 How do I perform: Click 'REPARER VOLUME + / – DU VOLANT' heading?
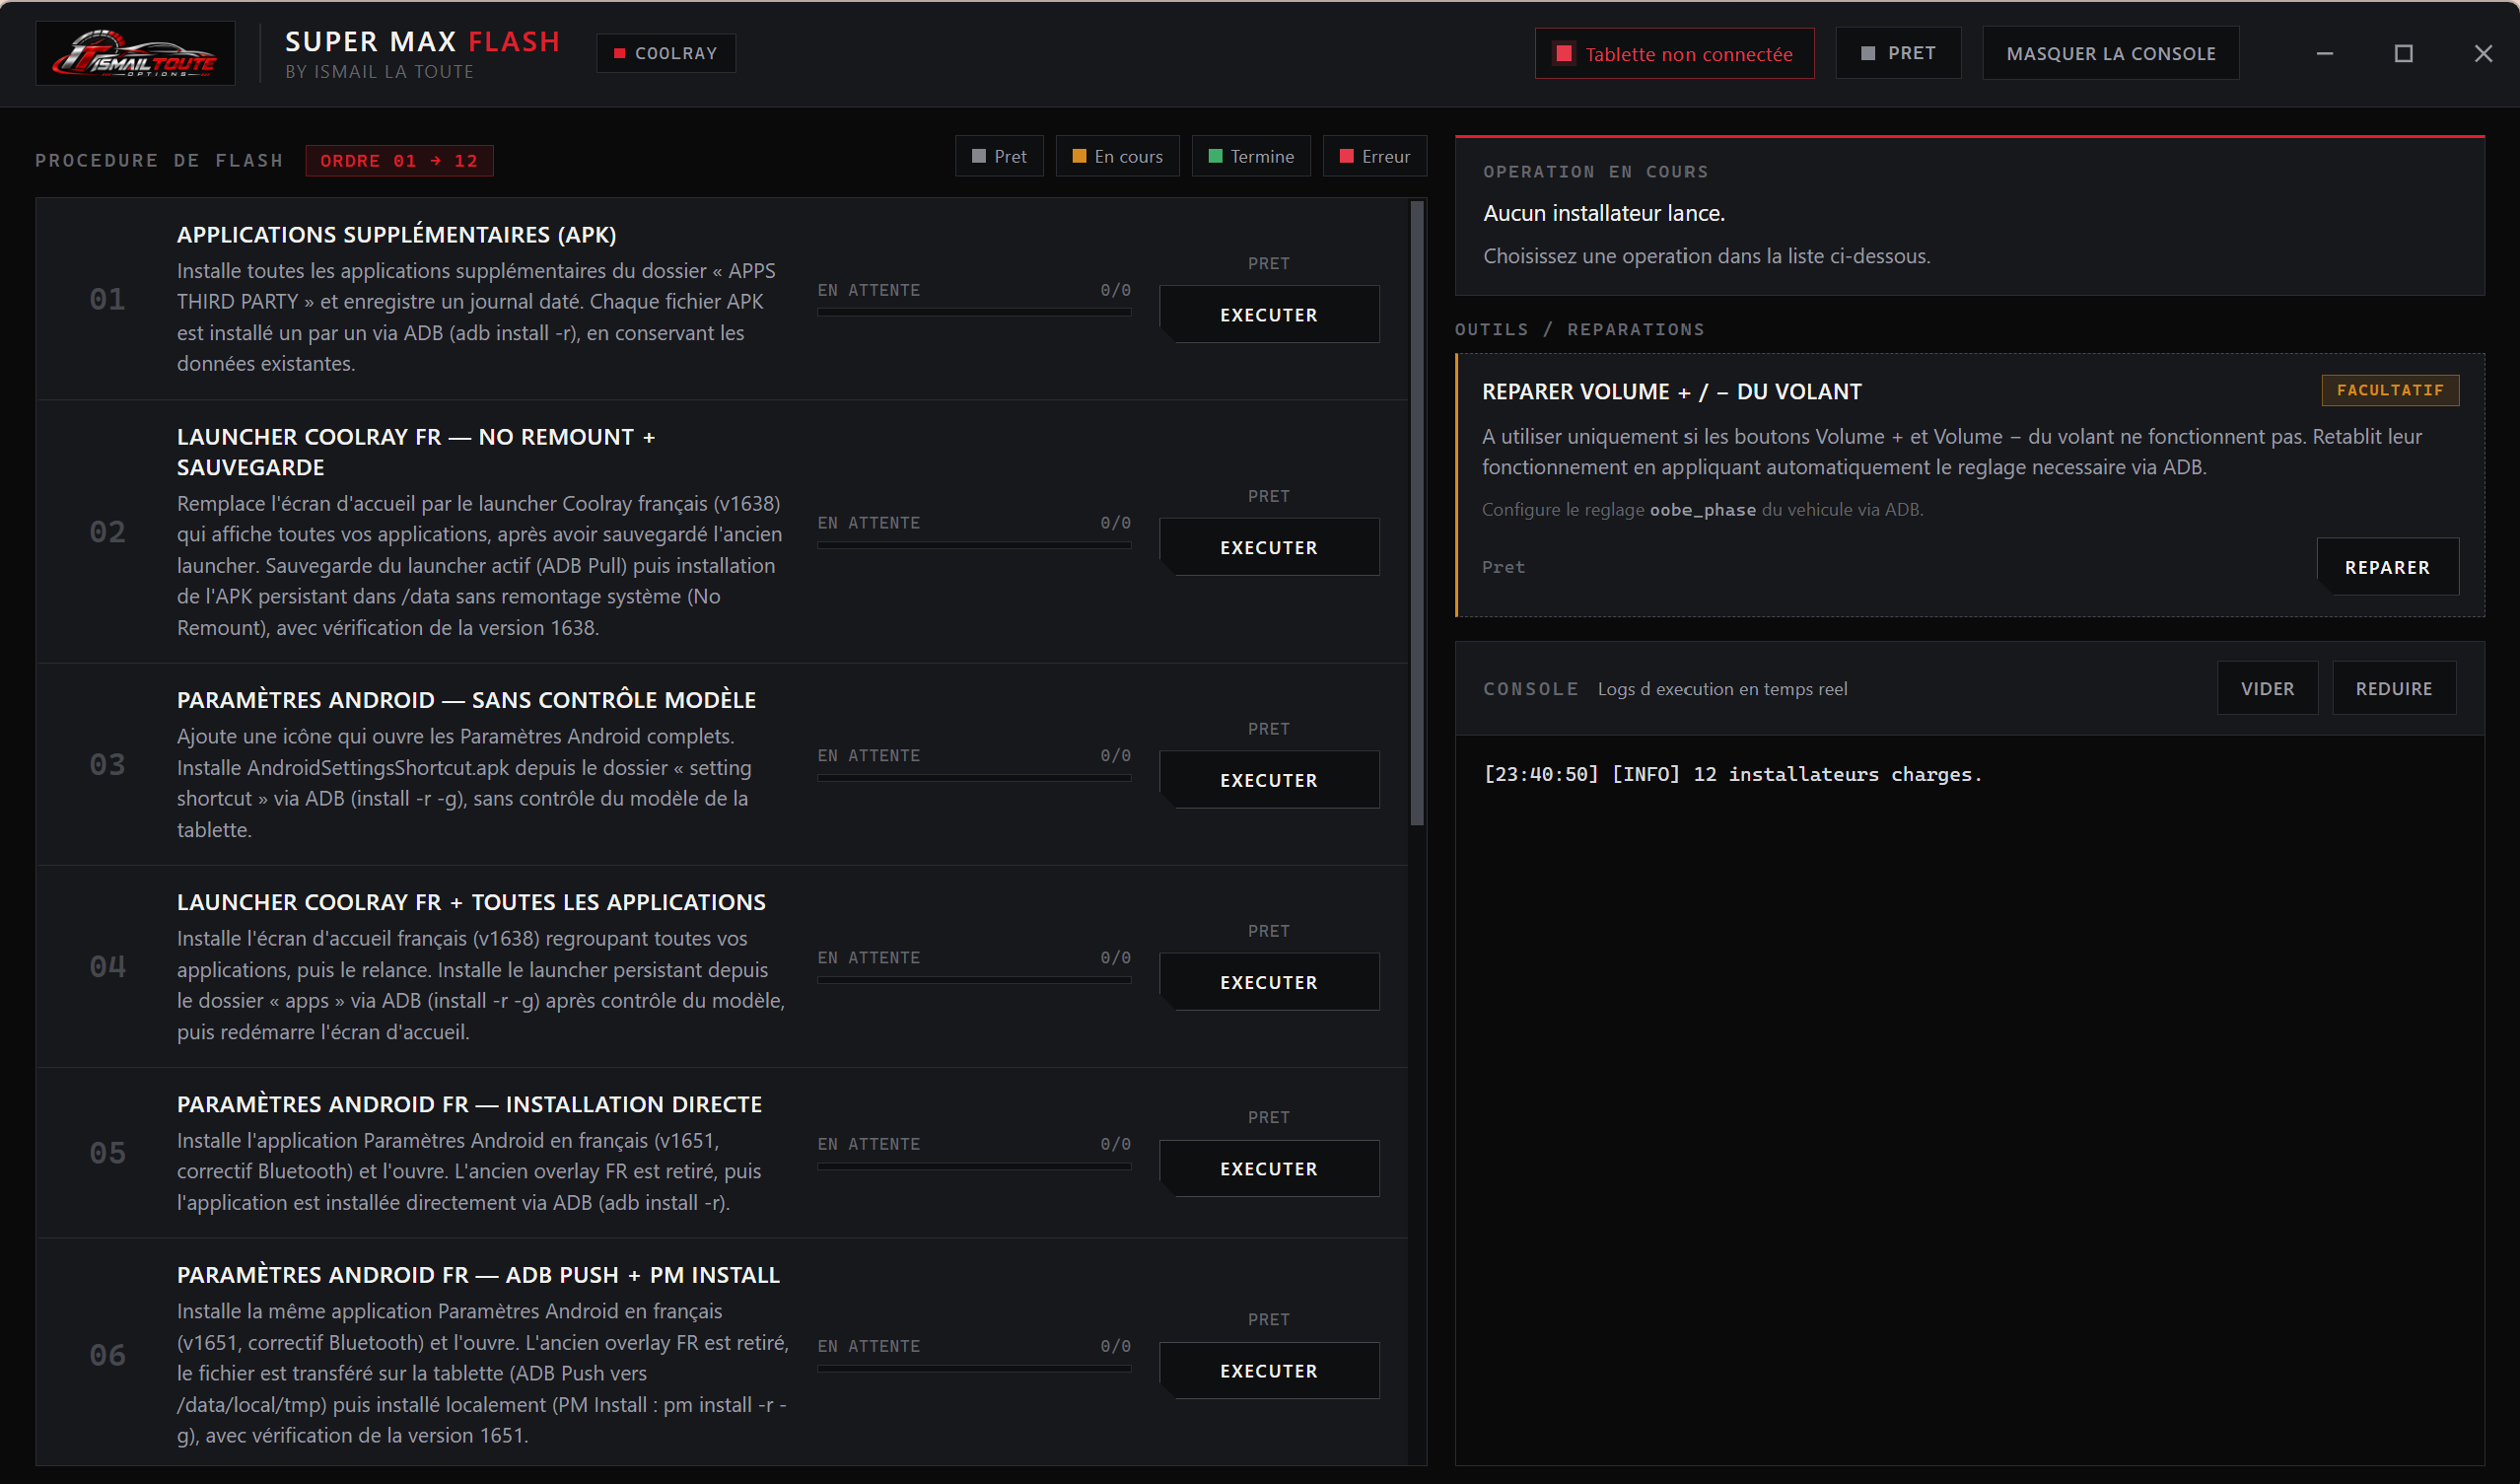click(1671, 392)
